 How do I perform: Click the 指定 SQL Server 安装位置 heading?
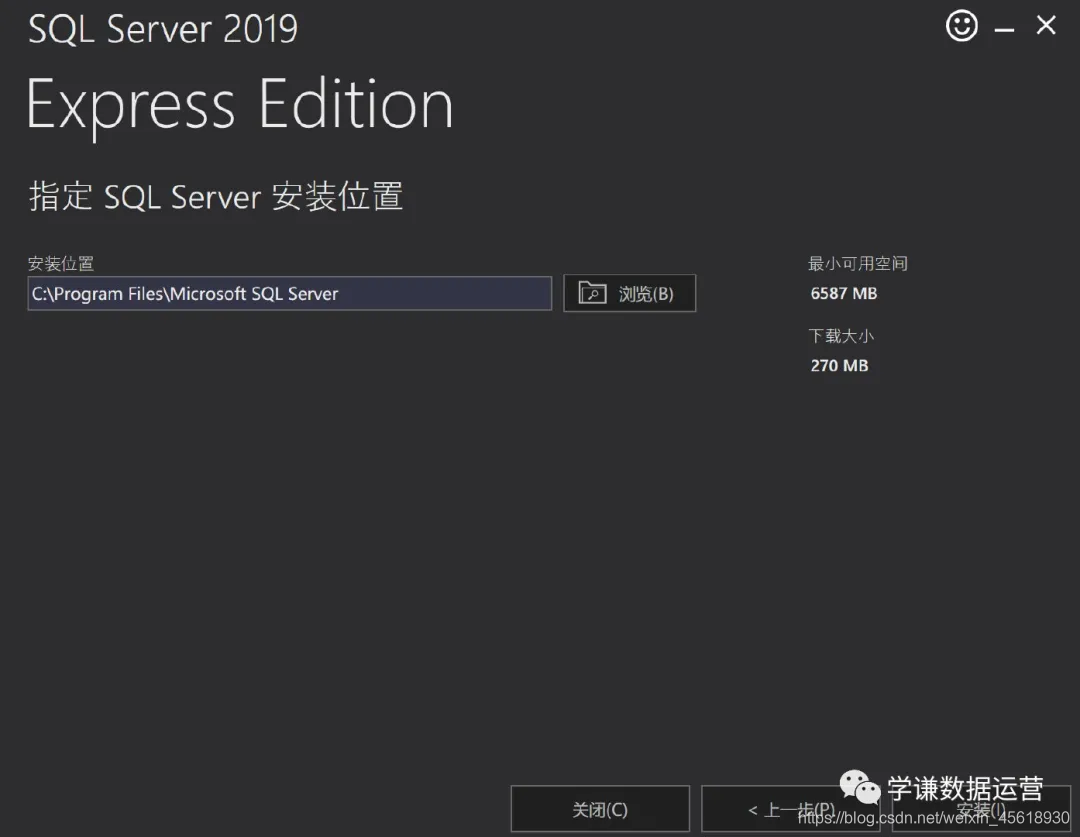[x=216, y=196]
